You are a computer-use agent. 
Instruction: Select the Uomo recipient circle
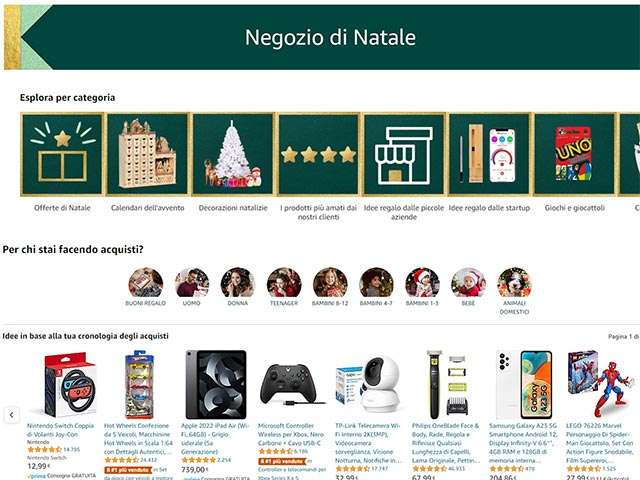pos(192,282)
